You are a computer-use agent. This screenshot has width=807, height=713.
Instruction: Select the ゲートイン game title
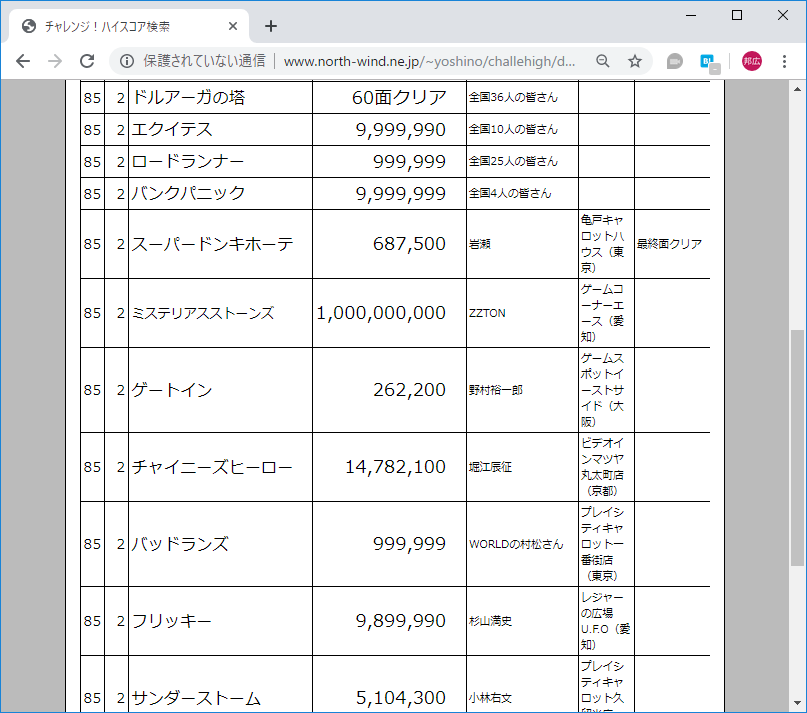coord(172,390)
